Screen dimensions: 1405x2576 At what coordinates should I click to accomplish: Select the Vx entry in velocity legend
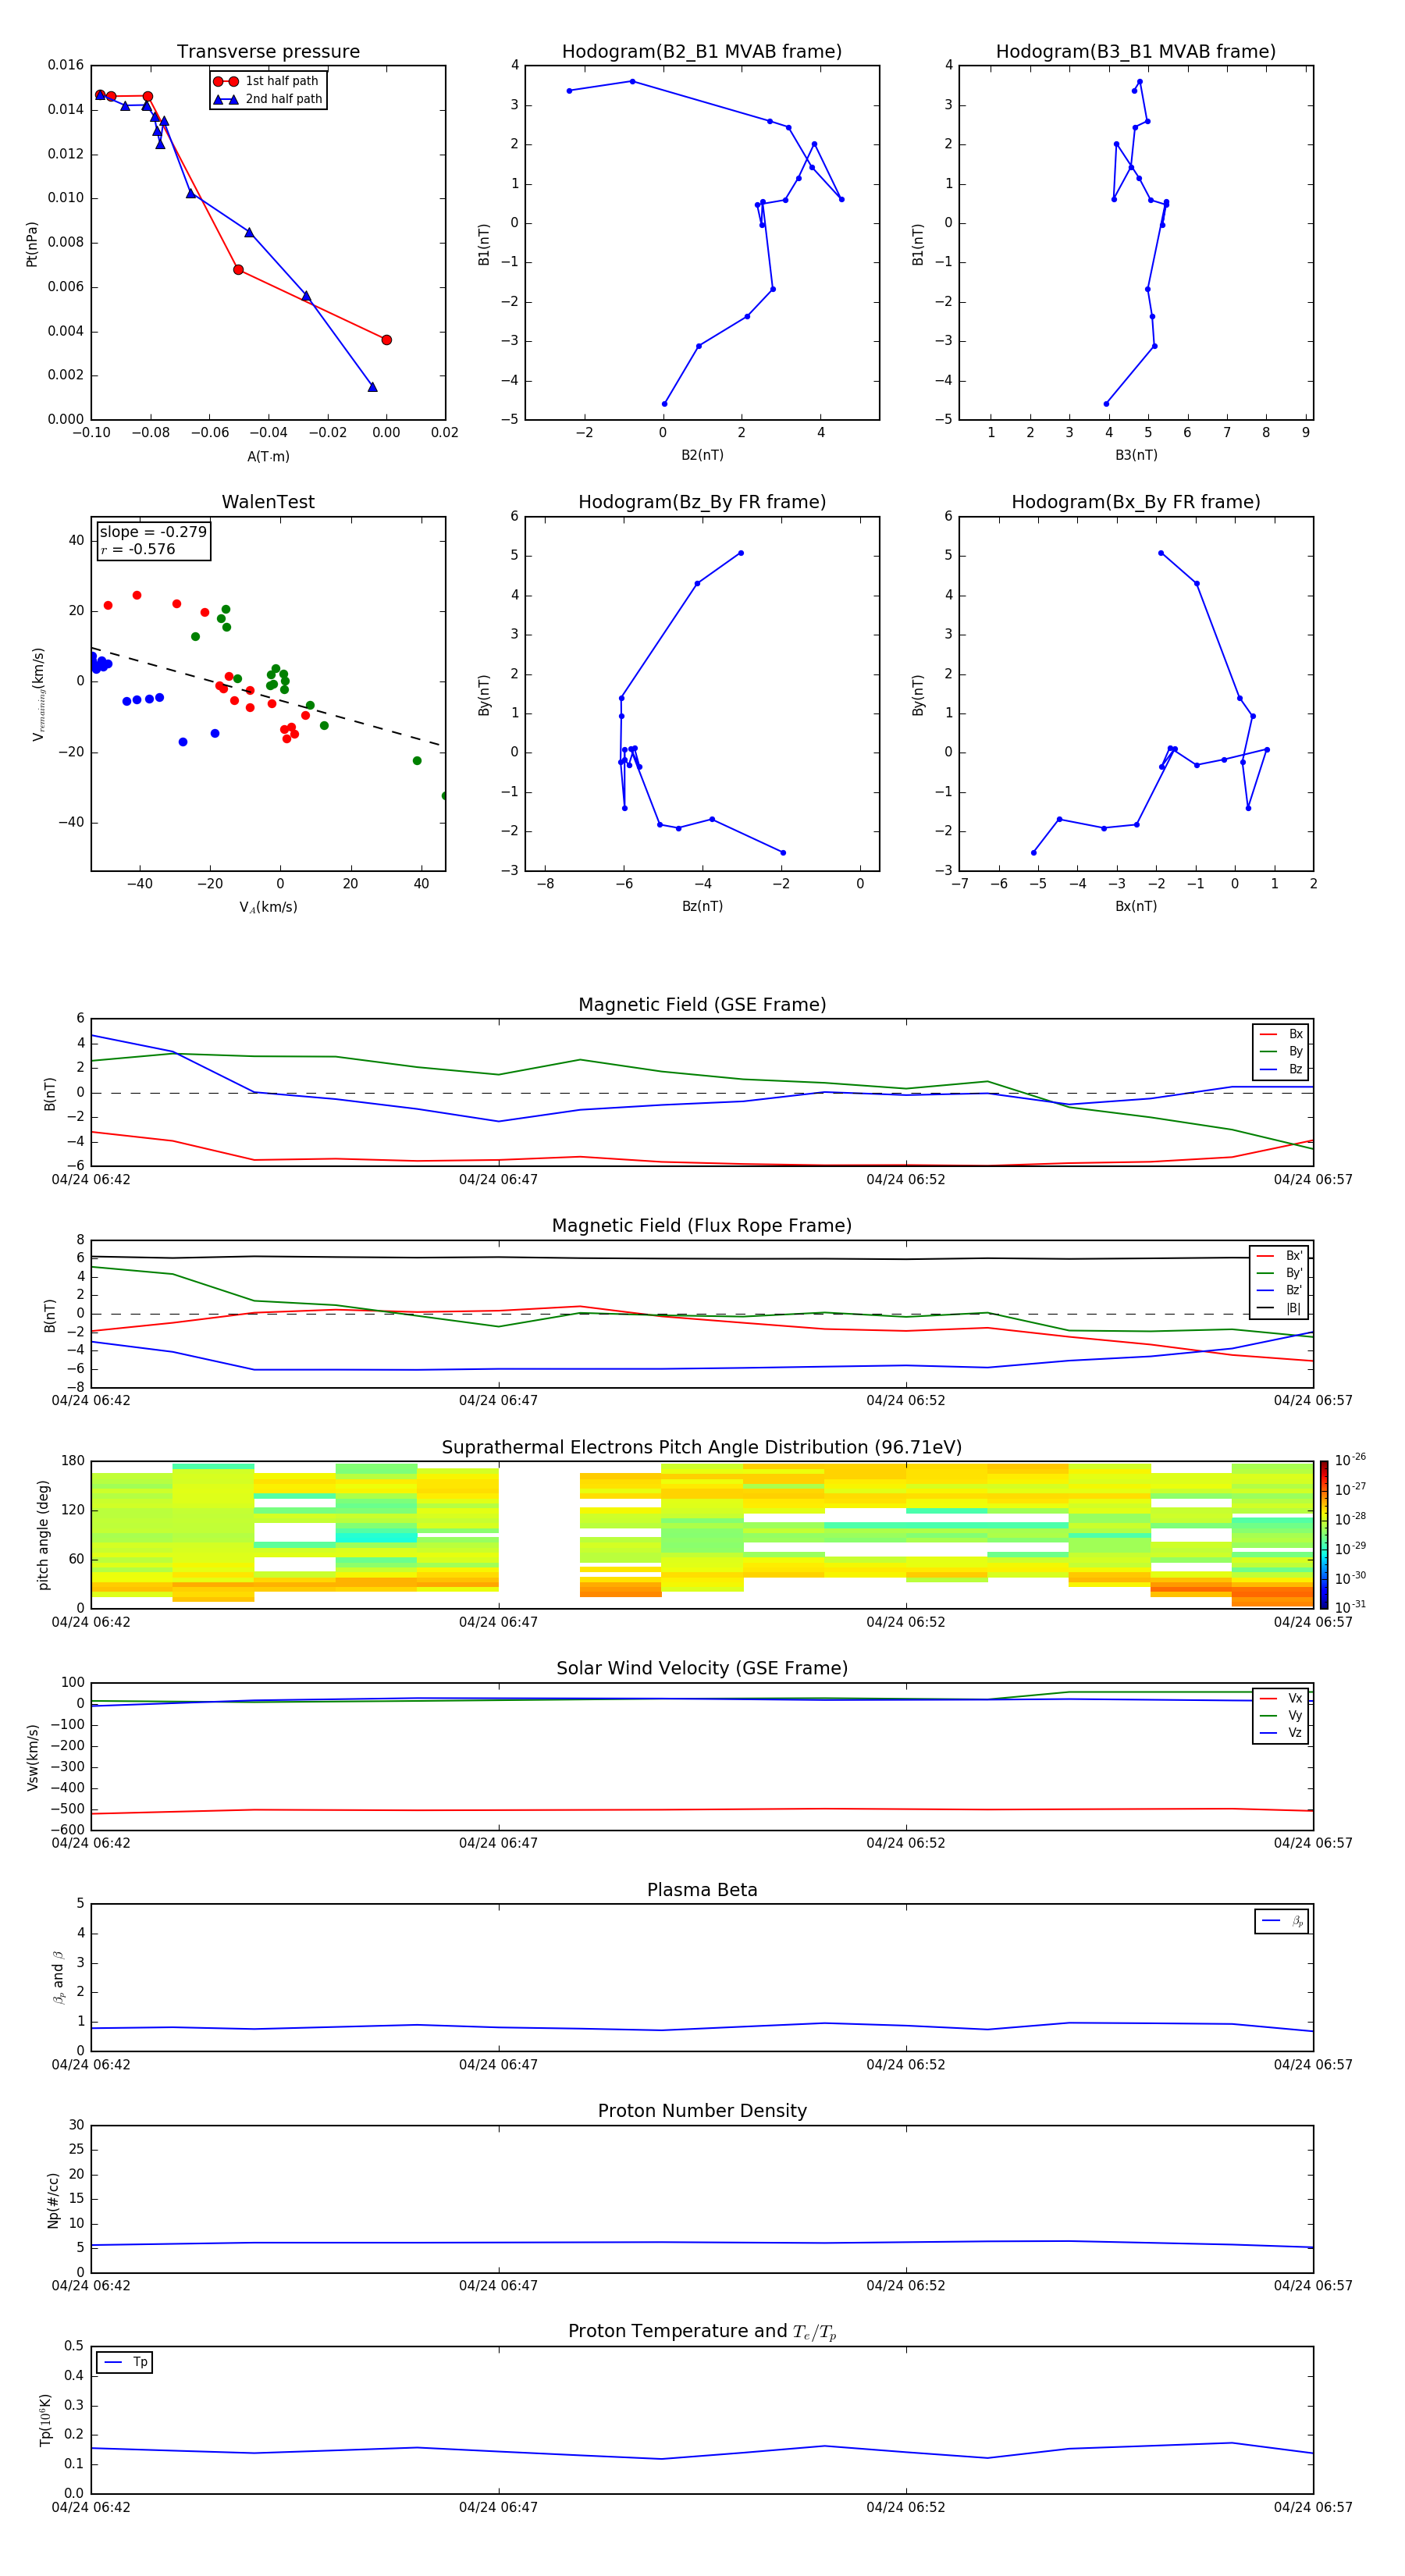click(x=1281, y=1698)
